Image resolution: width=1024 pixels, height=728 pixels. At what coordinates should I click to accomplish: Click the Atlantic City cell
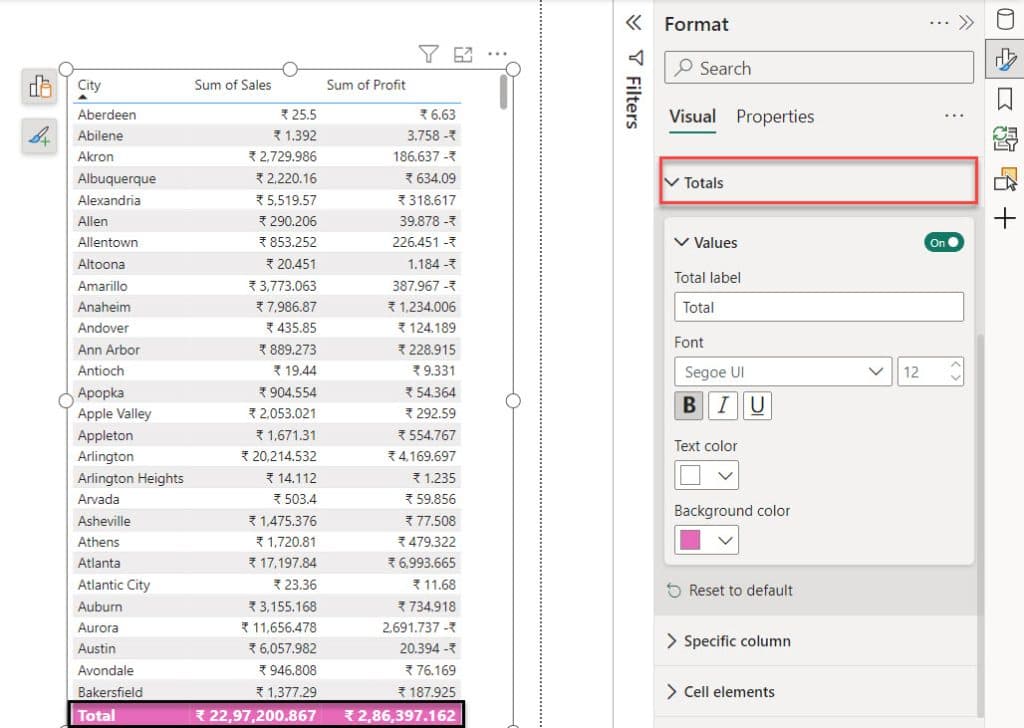114,585
